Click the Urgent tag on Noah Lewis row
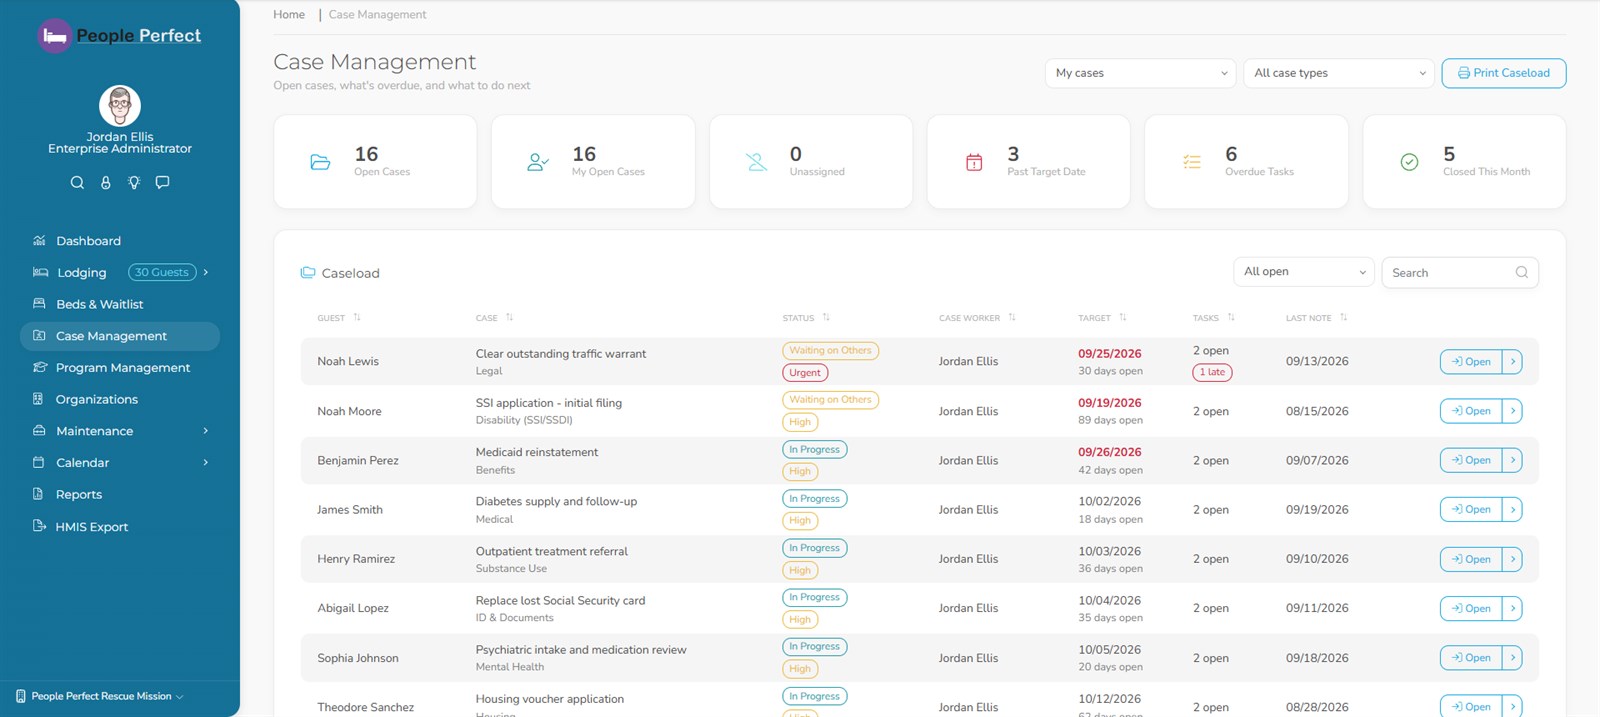 [805, 373]
